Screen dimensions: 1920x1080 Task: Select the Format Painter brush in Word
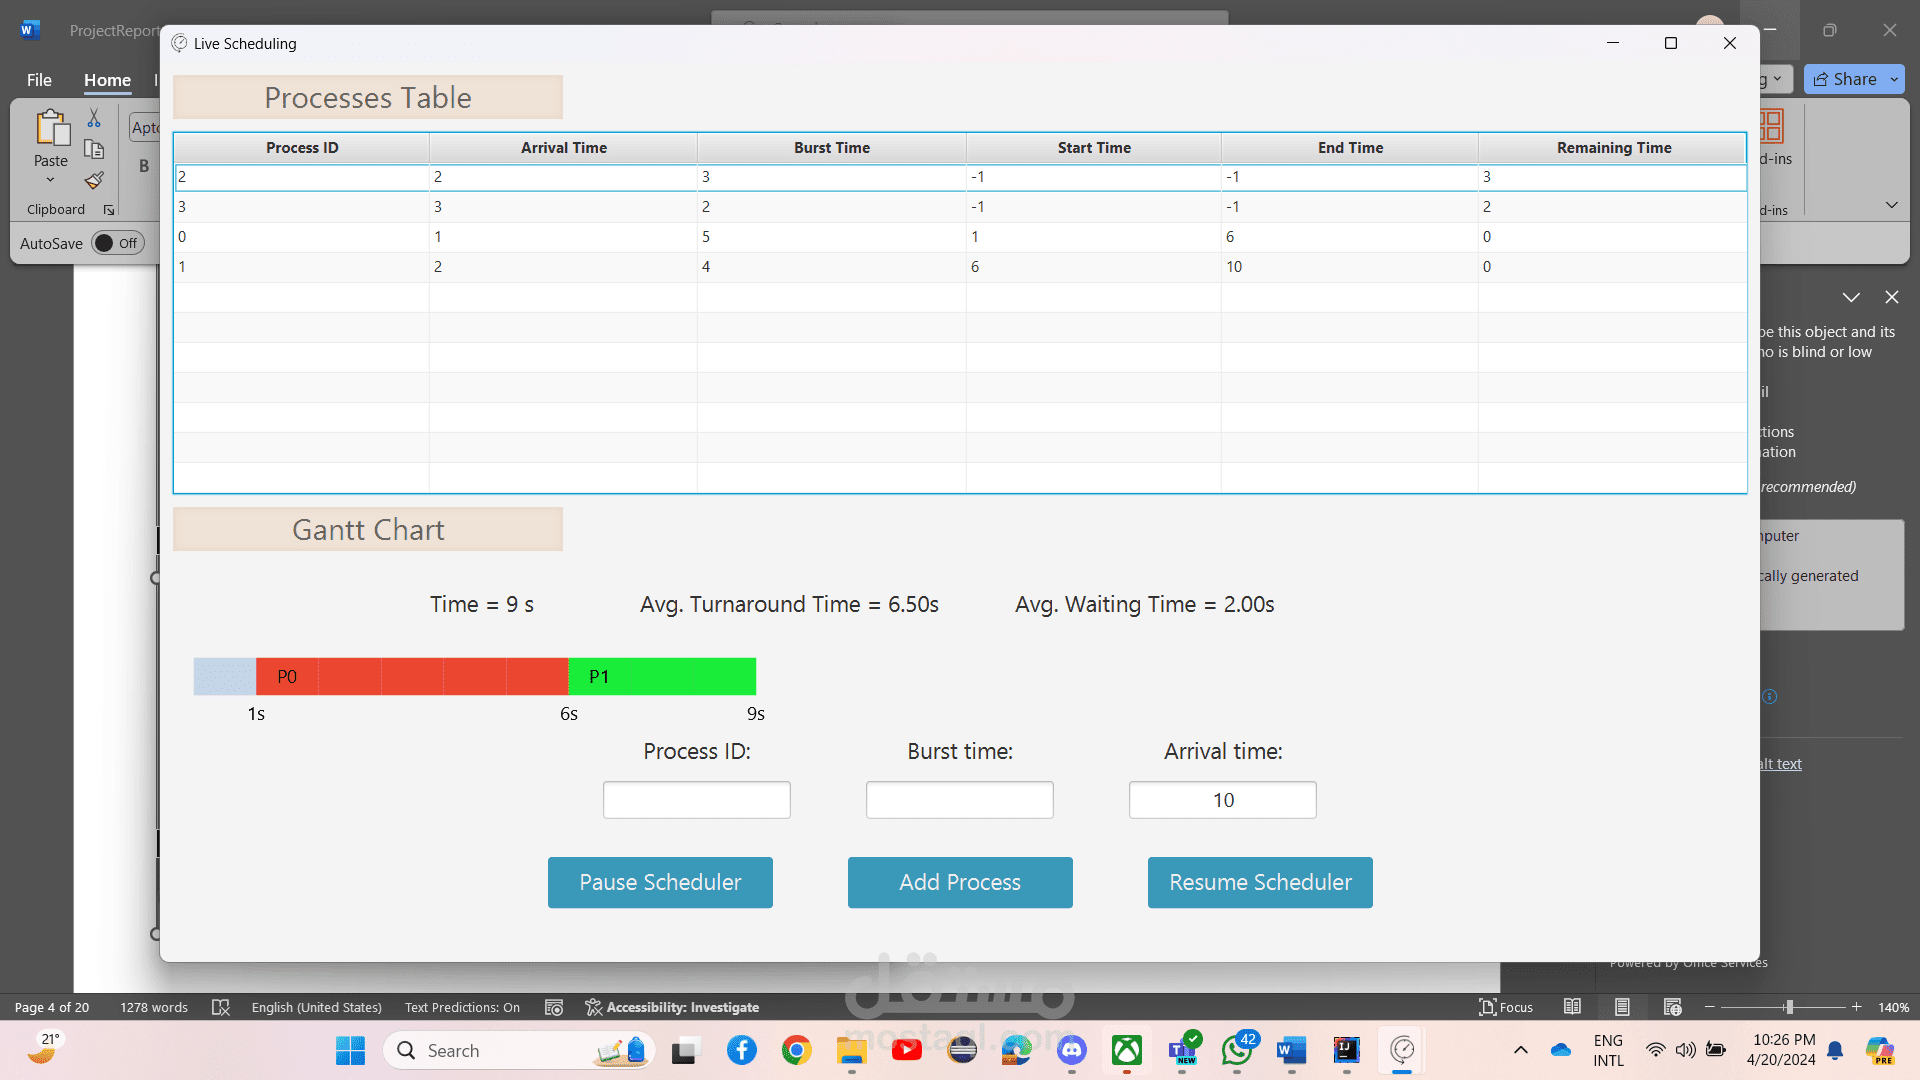[94, 180]
